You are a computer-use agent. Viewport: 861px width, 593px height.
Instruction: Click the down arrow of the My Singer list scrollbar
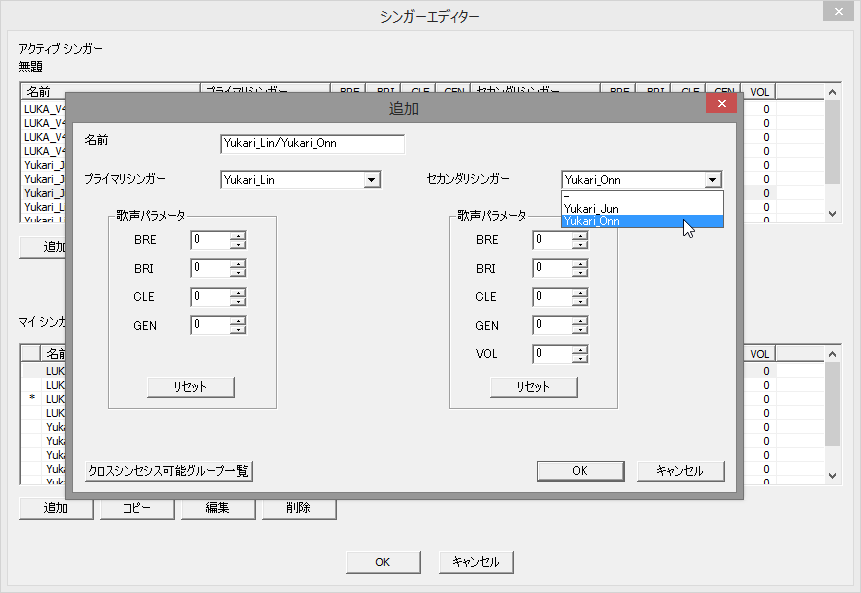point(832,475)
